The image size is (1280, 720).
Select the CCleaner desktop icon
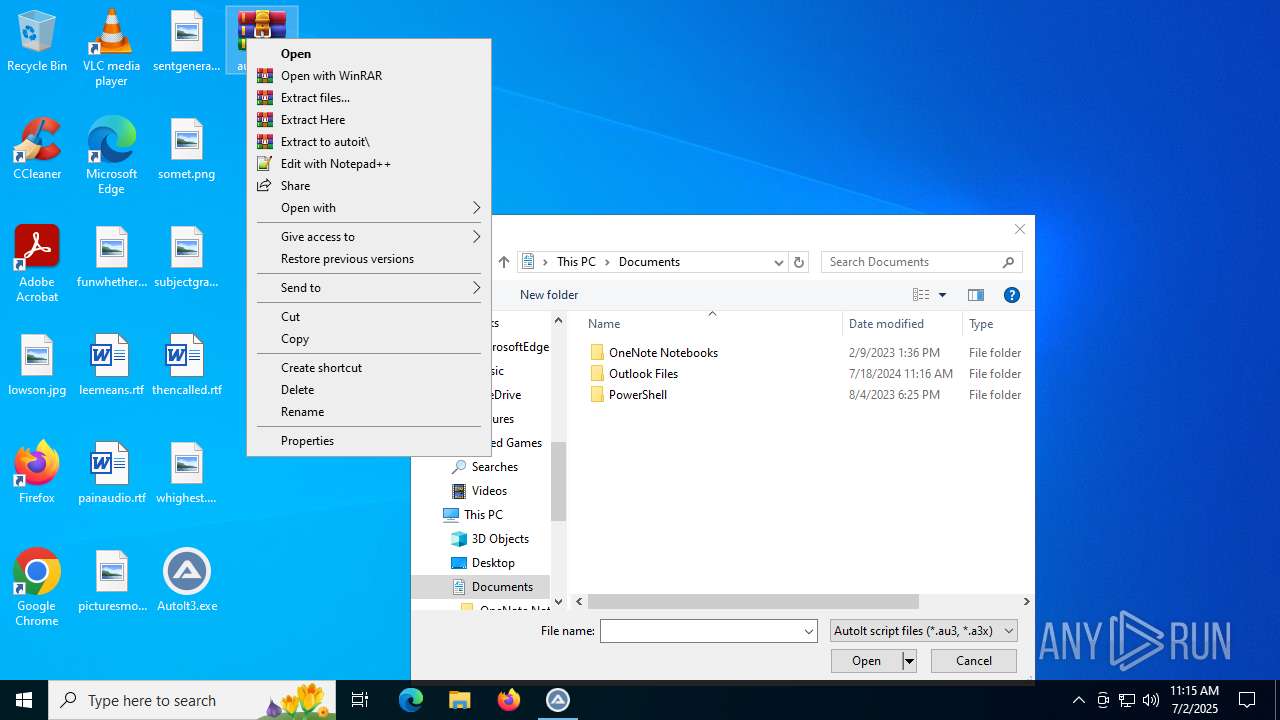pos(37,150)
